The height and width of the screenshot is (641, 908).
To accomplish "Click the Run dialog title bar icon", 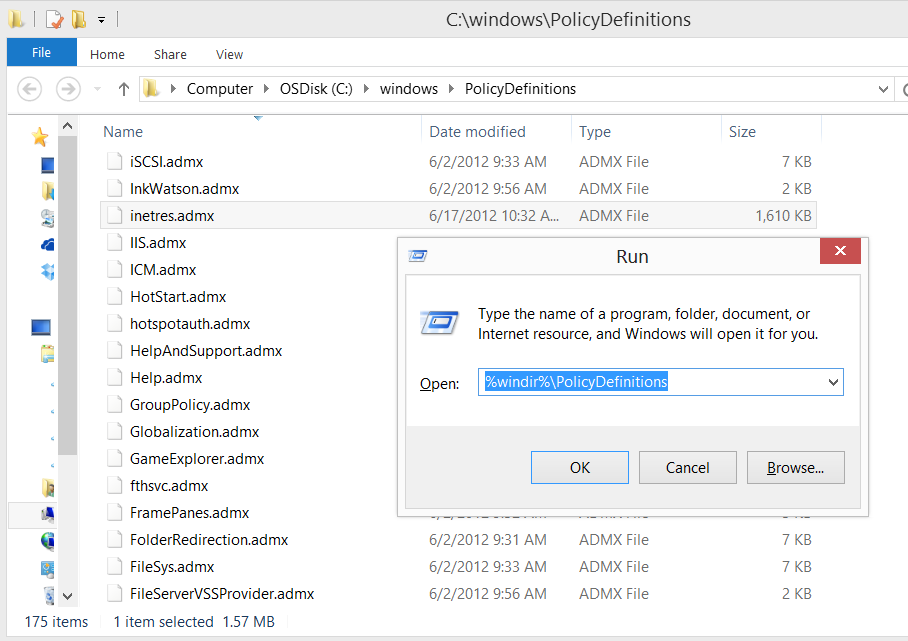I will [418, 256].
